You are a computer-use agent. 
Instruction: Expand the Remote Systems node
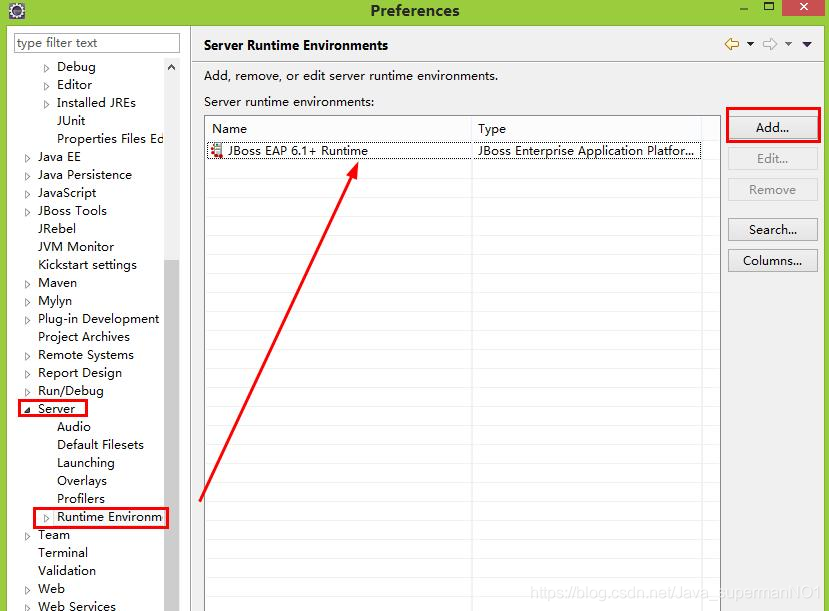click(27, 356)
